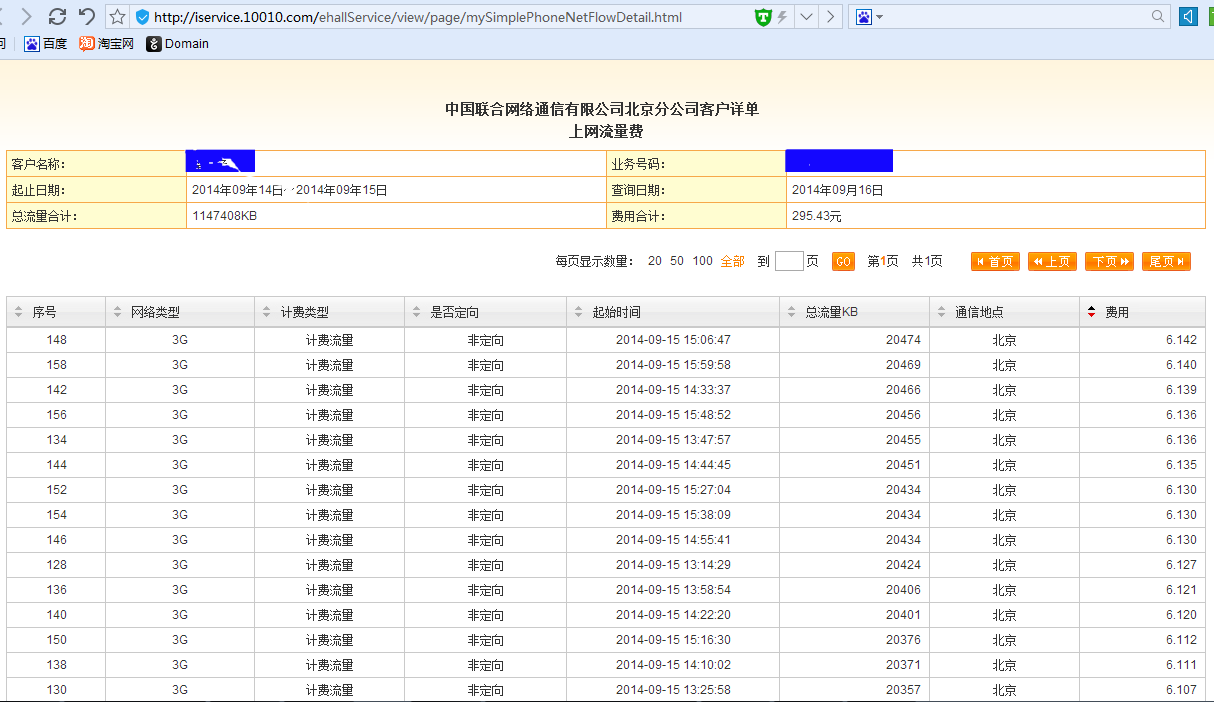Open the Baidu bookmark
The width and height of the screenshot is (1214, 702).
[46, 44]
